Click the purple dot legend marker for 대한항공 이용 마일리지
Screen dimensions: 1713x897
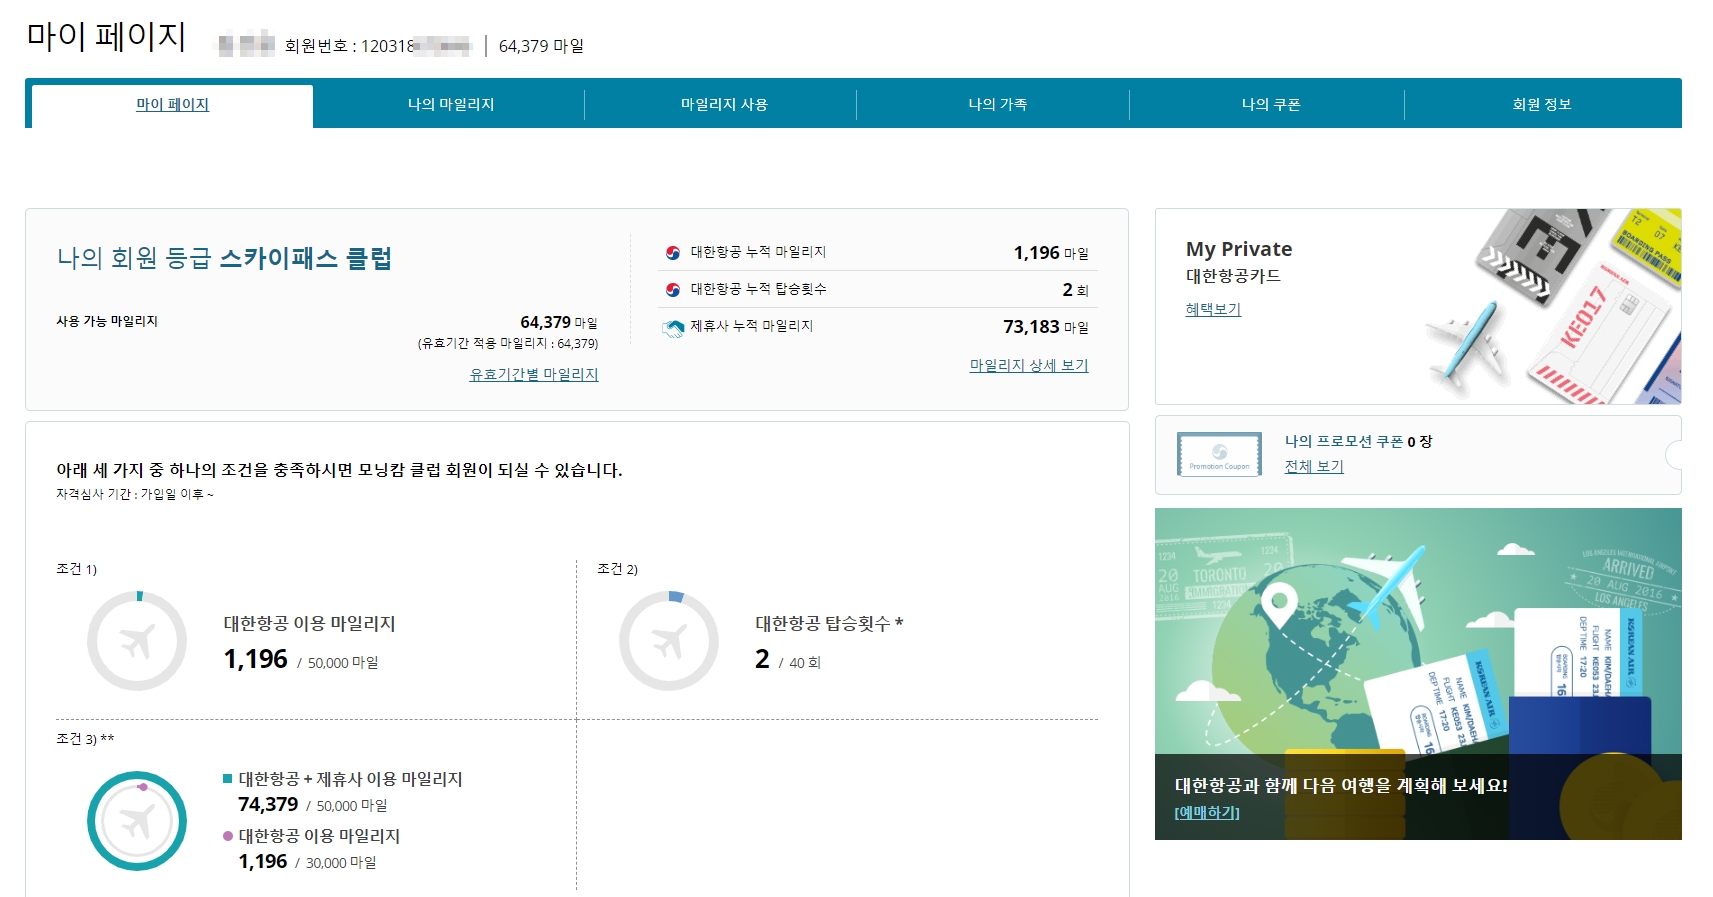[x=228, y=836]
